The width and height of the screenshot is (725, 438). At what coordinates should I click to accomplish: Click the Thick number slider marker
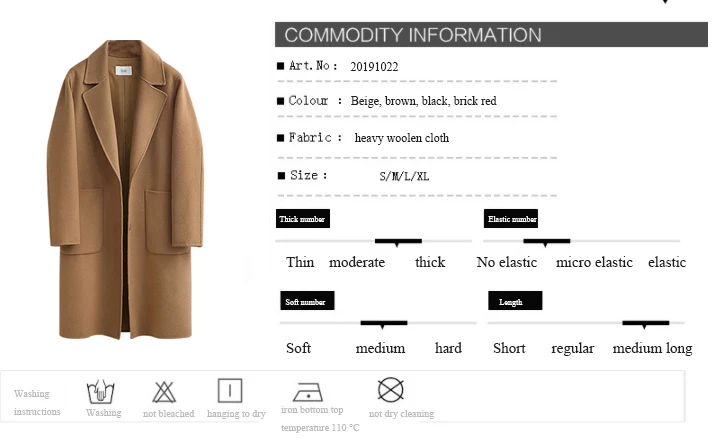point(398,242)
